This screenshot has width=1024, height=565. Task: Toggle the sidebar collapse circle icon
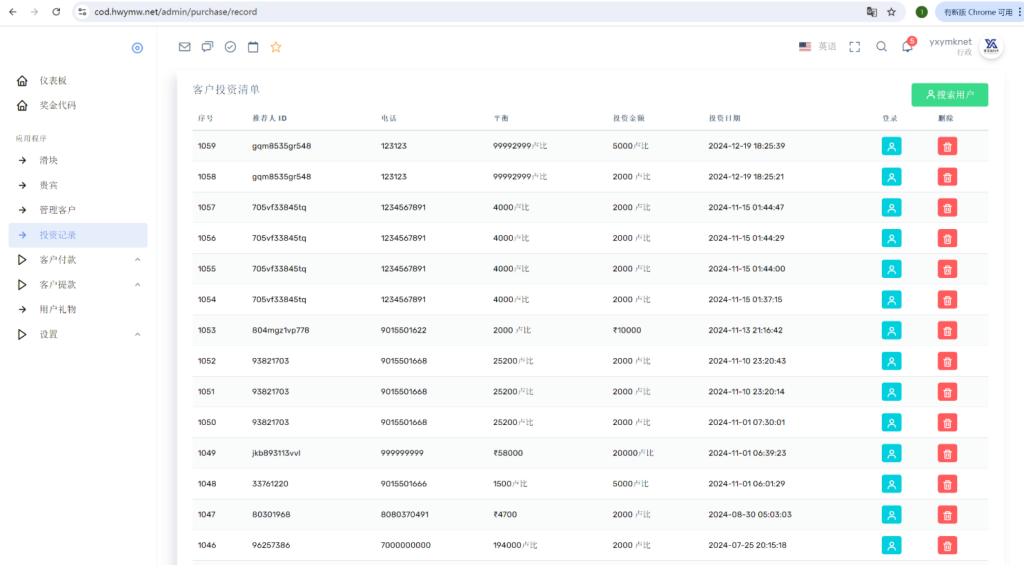[137, 48]
